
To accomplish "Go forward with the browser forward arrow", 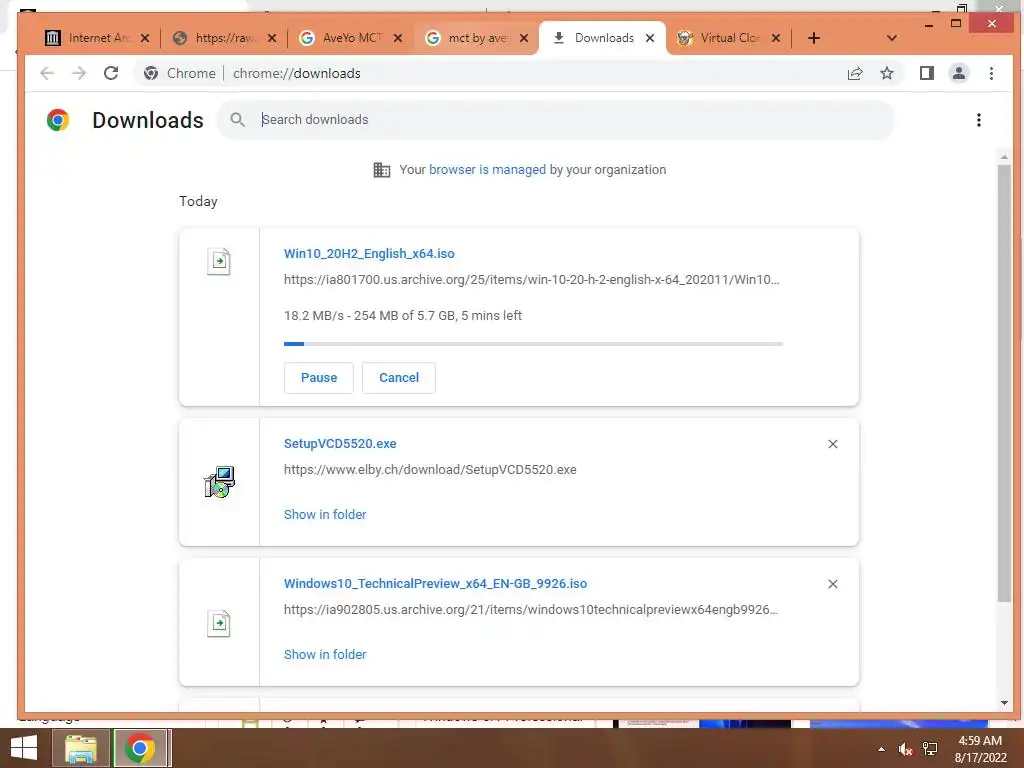I will [79, 73].
